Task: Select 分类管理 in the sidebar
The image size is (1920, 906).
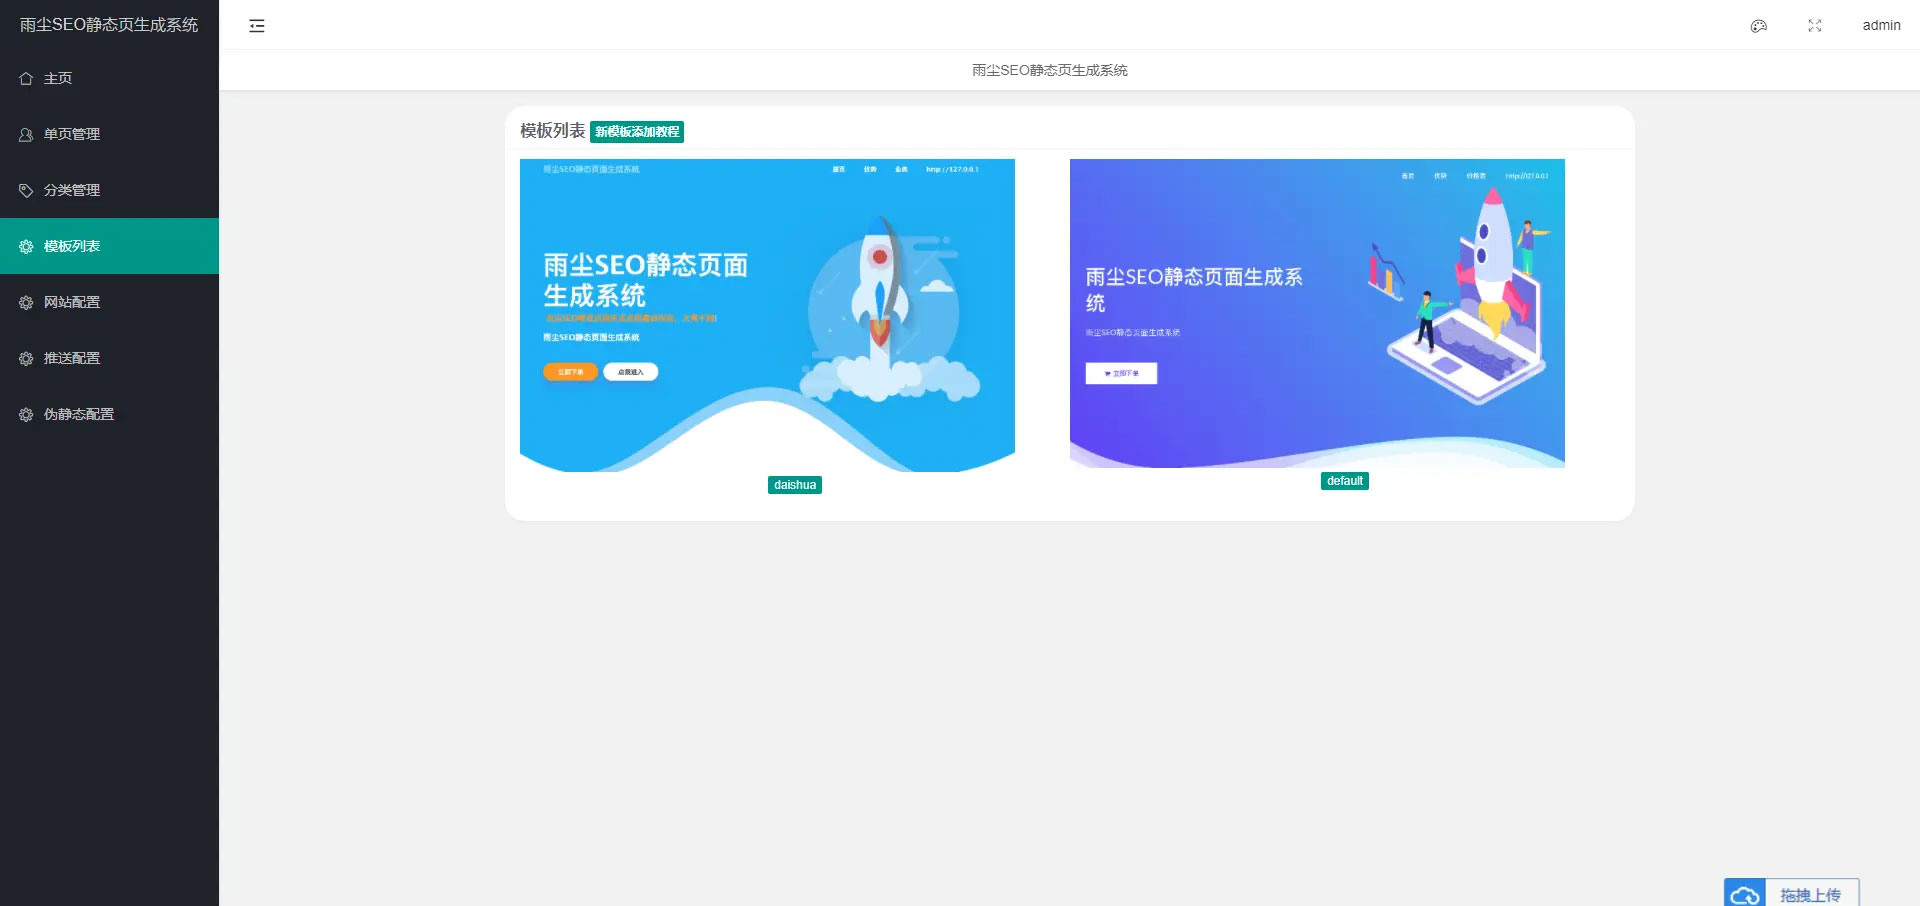Action: point(70,189)
